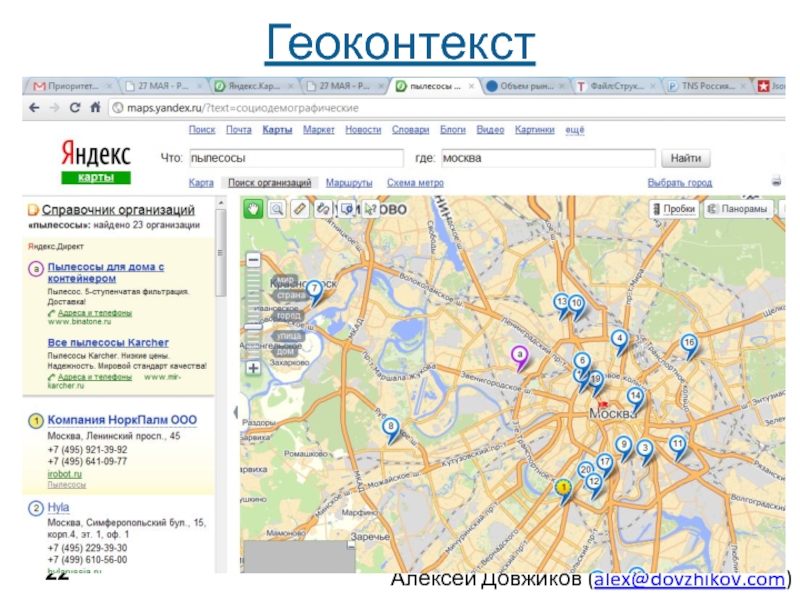The image size is (800, 600).
Task: Open the Маршруты tab
Action: click(349, 183)
